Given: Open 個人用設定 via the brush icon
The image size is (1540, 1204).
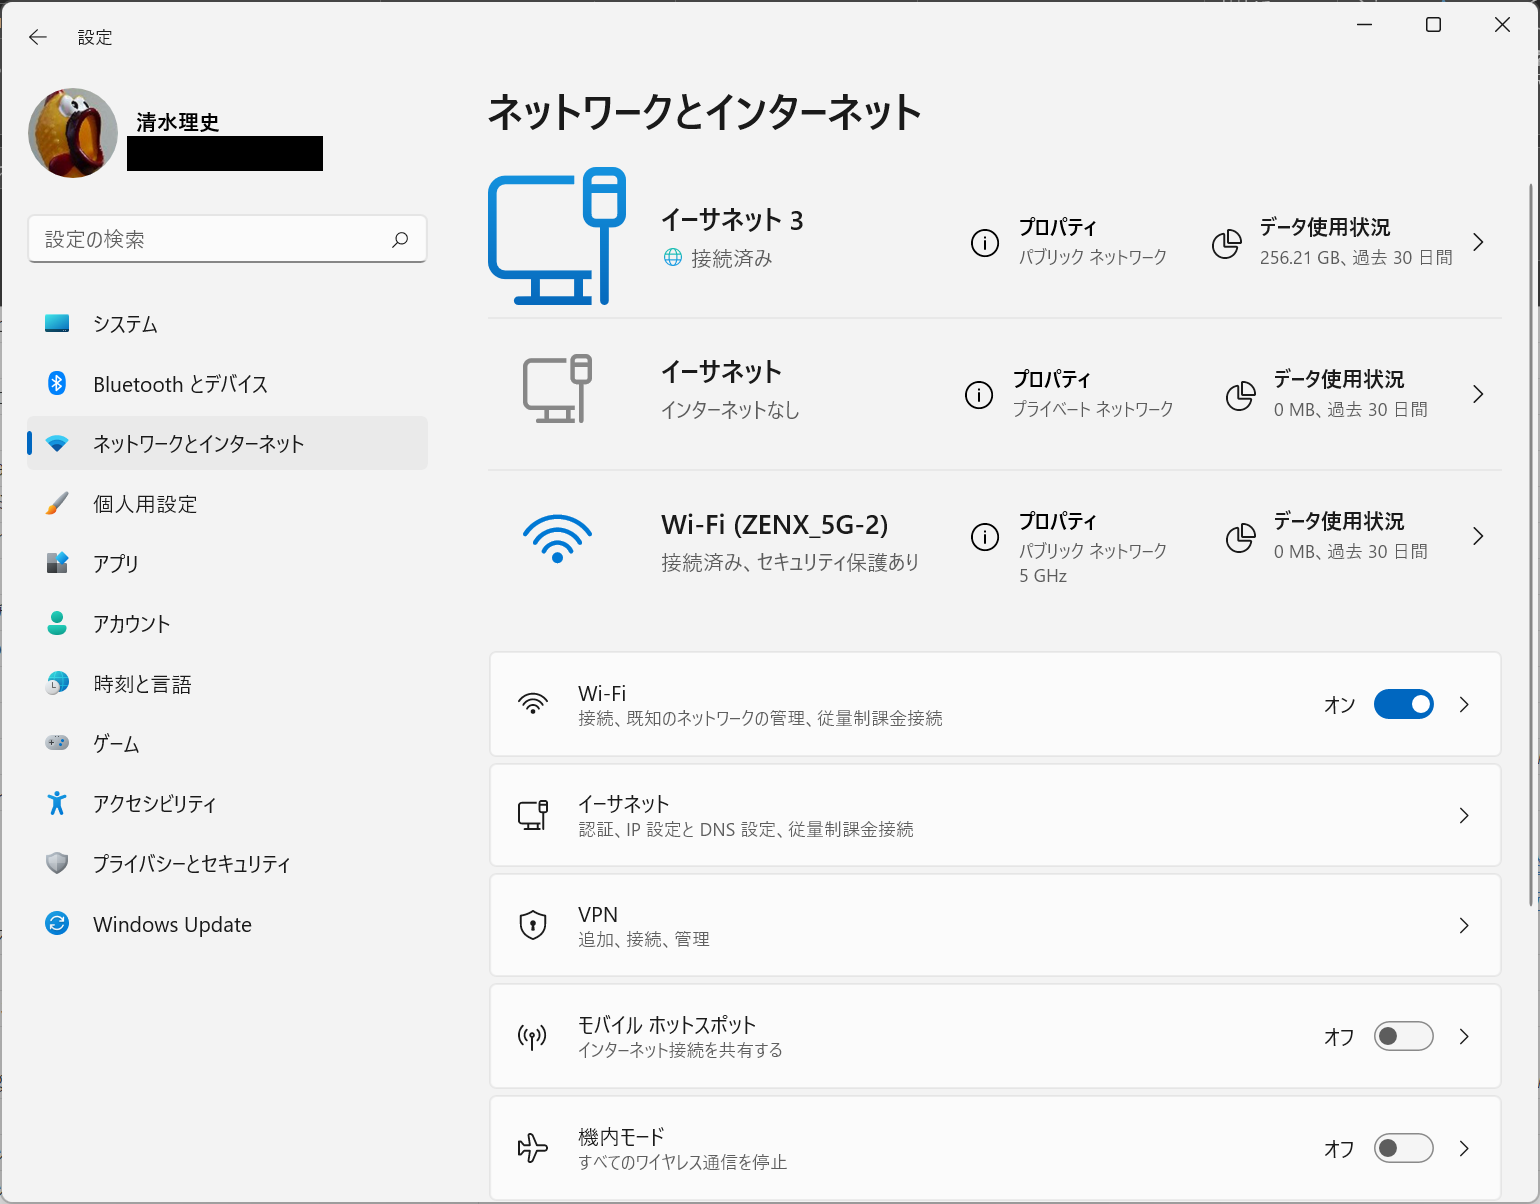Looking at the screenshot, I should click(57, 503).
